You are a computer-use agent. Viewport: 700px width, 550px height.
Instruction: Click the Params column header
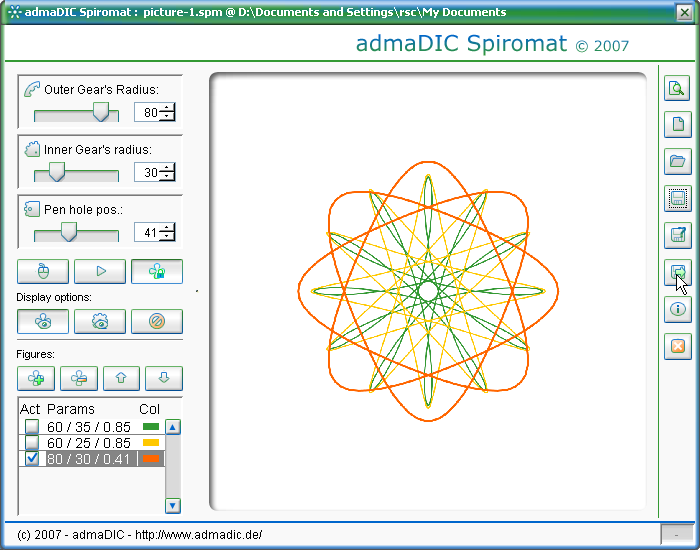pyautogui.click(x=71, y=409)
